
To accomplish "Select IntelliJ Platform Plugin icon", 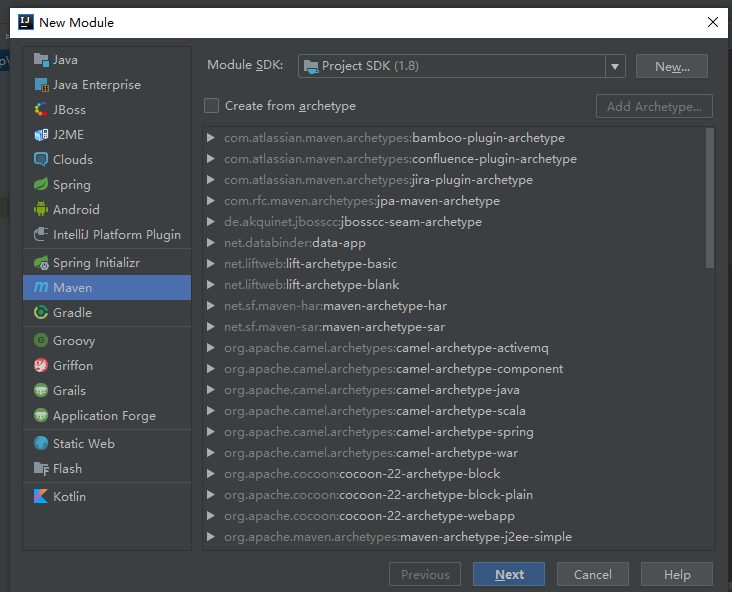I will (41, 234).
